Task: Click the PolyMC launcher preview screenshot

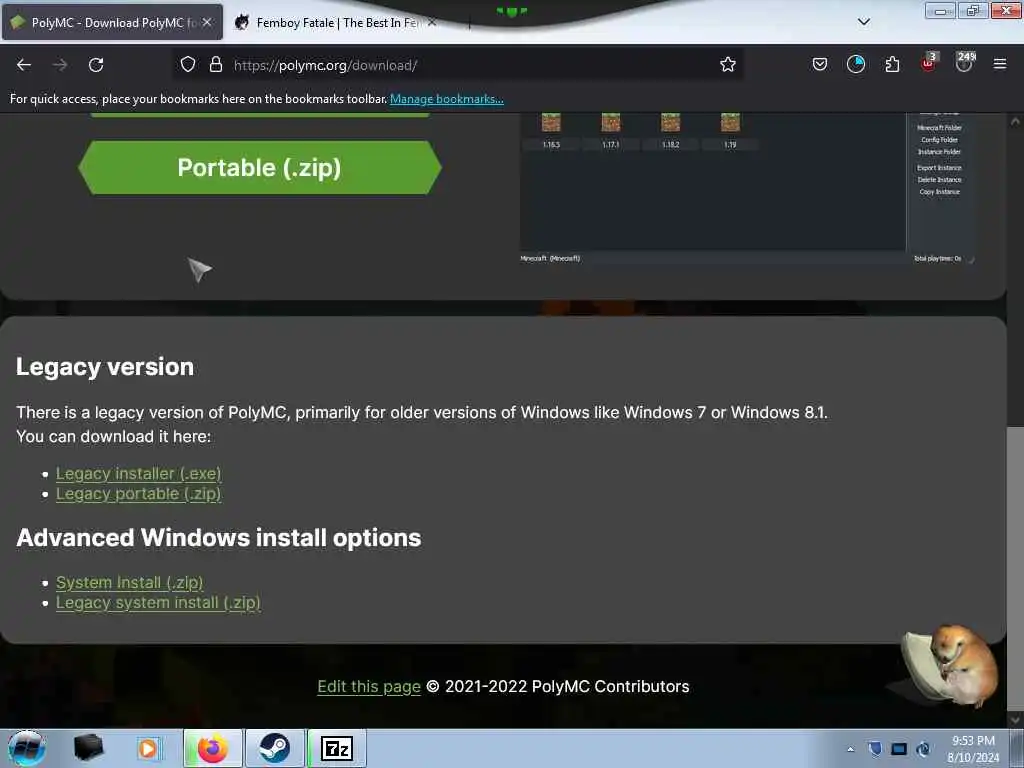Action: click(x=748, y=188)
